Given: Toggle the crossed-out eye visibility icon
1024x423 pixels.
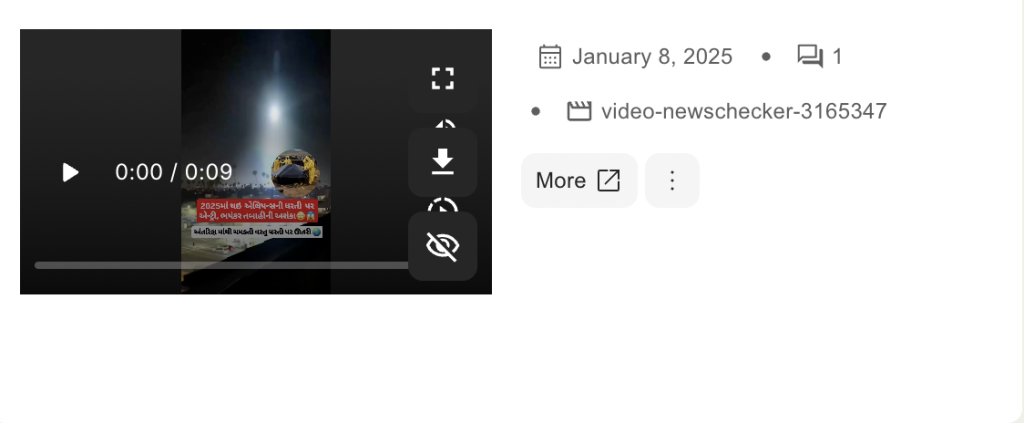Looking at the screenshot, I should click(443, 246).
